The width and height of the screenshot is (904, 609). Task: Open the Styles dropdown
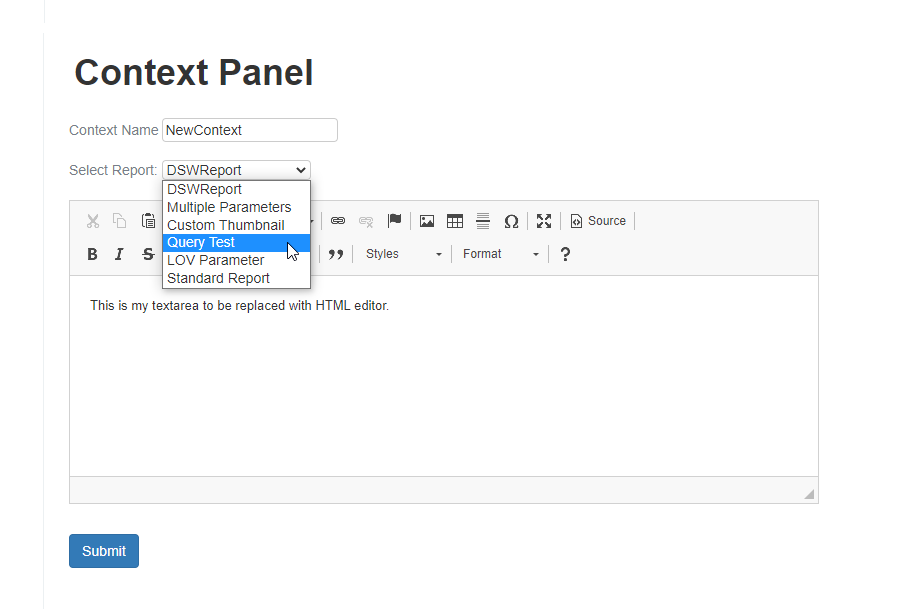(404, 254)
